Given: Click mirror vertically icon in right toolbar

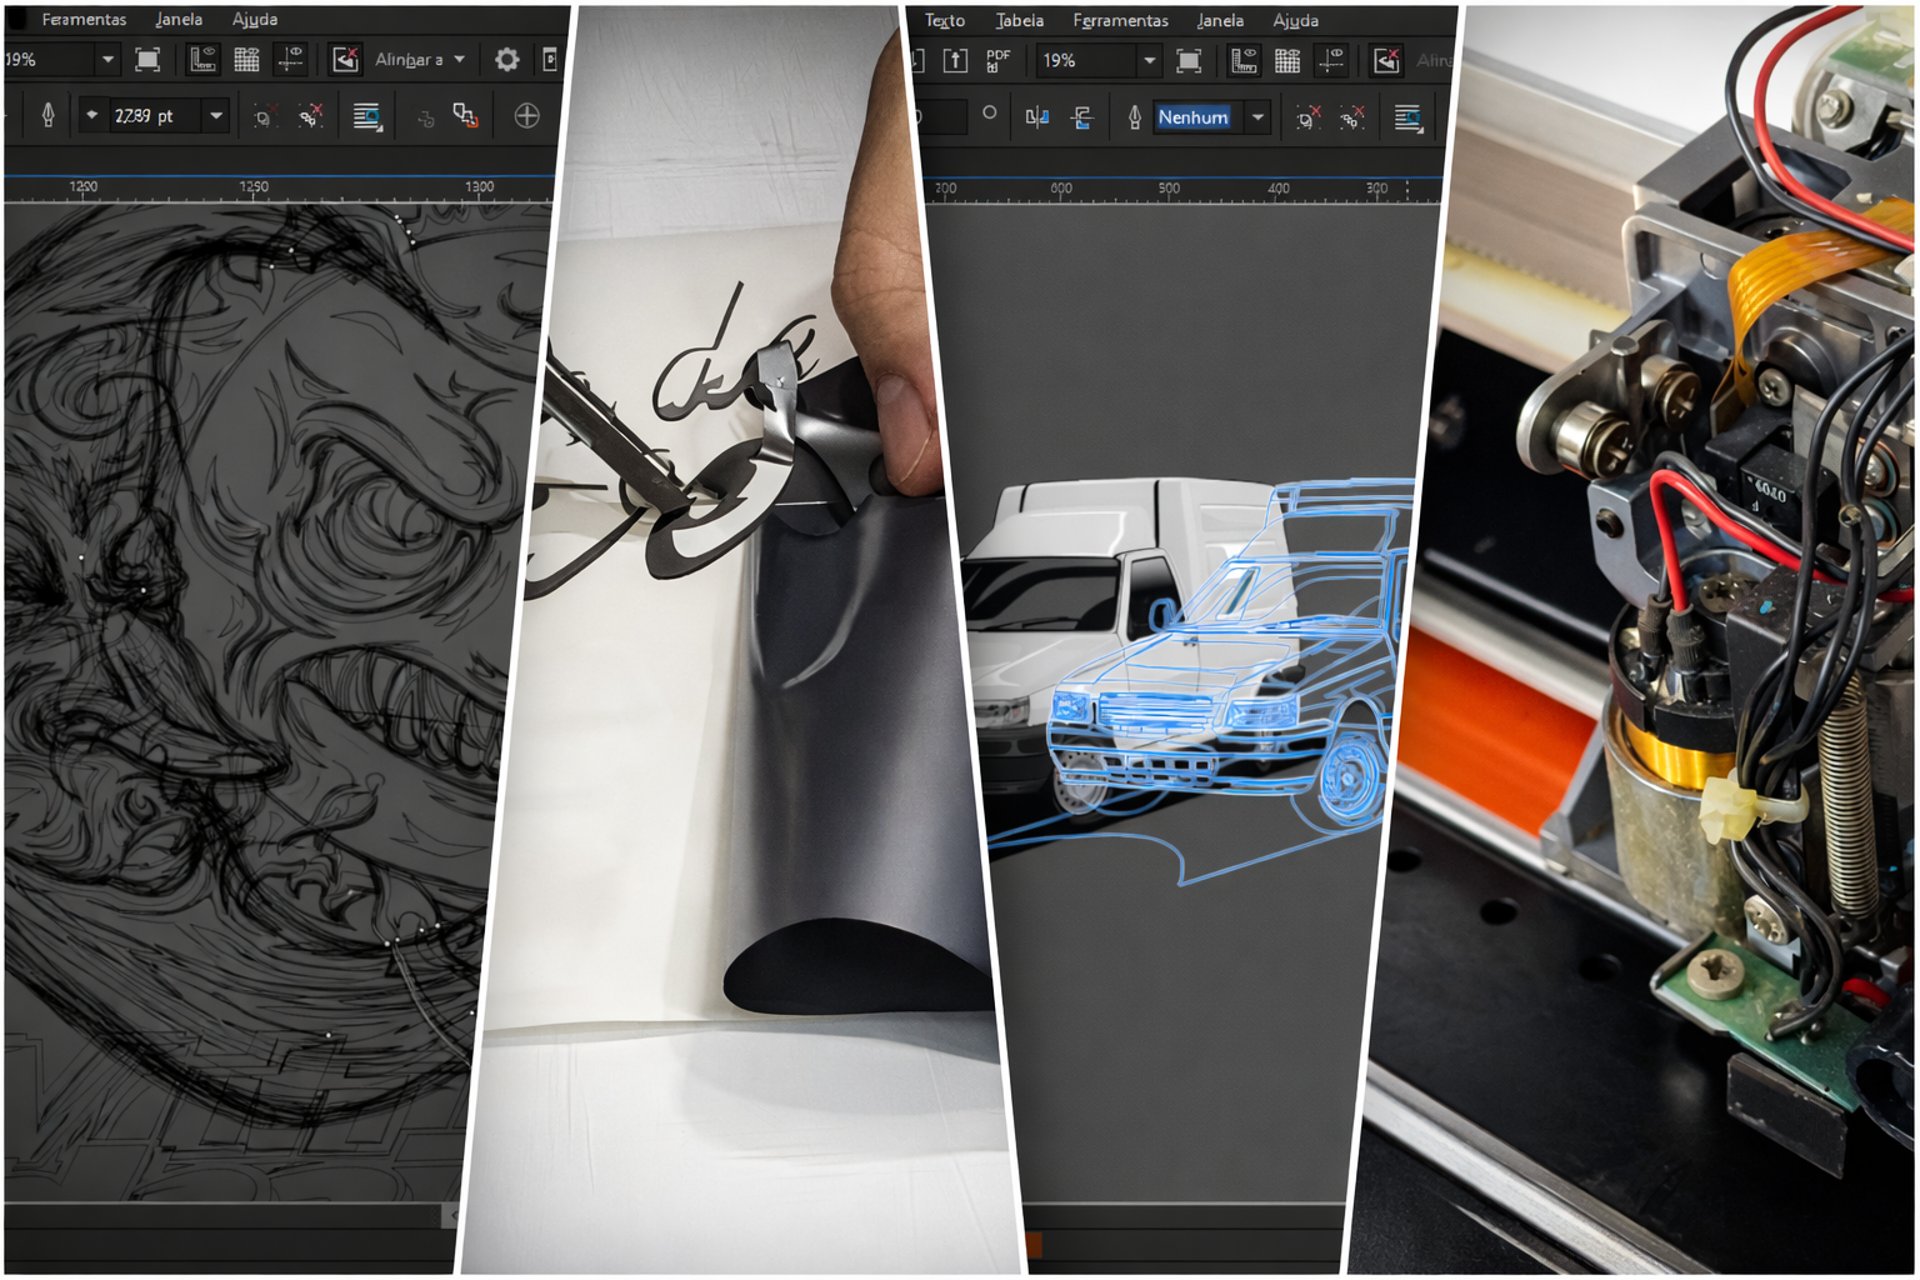Looking at the screenshot, I should pyautogui.click(x=1081, y=118).
